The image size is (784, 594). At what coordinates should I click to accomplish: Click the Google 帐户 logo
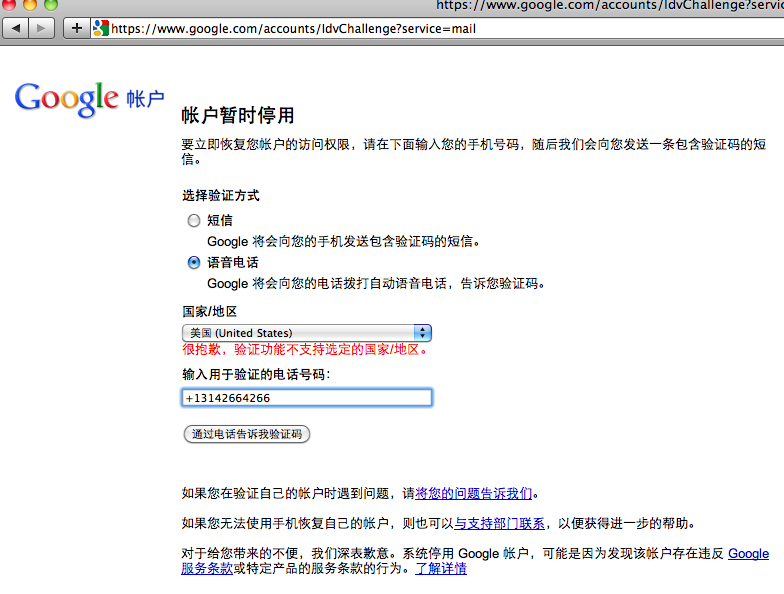pyautogui.click(x=90, y=99)
